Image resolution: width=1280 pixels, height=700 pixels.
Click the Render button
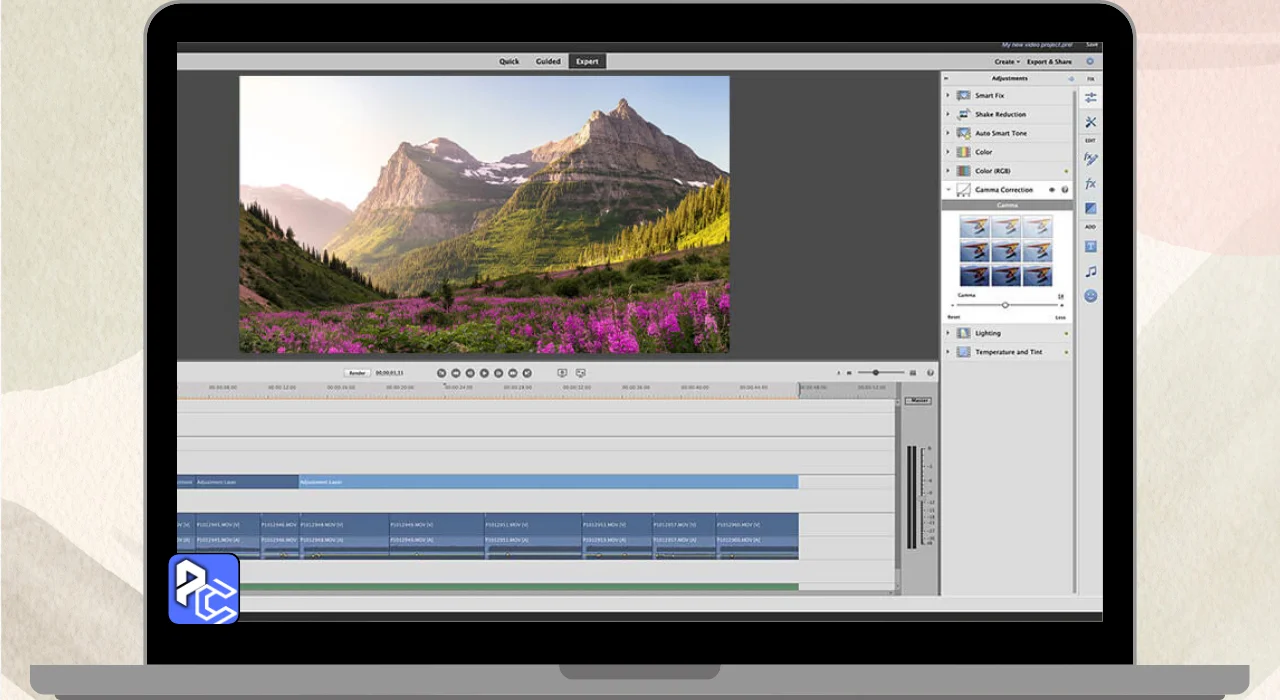click(357, 373)
